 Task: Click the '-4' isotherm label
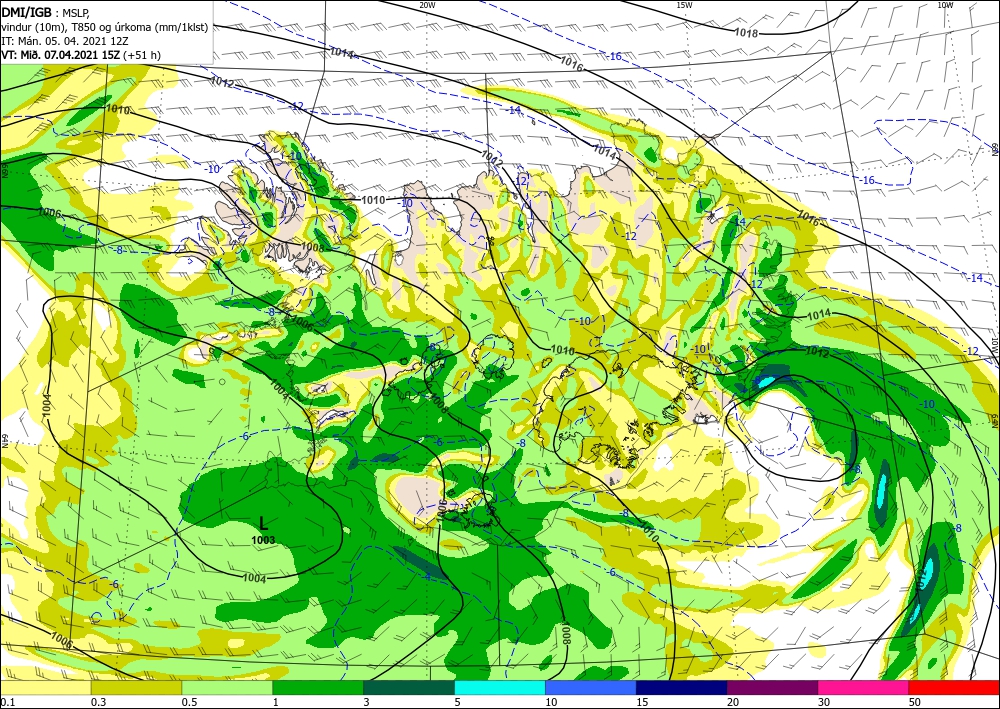click(428, 576)
